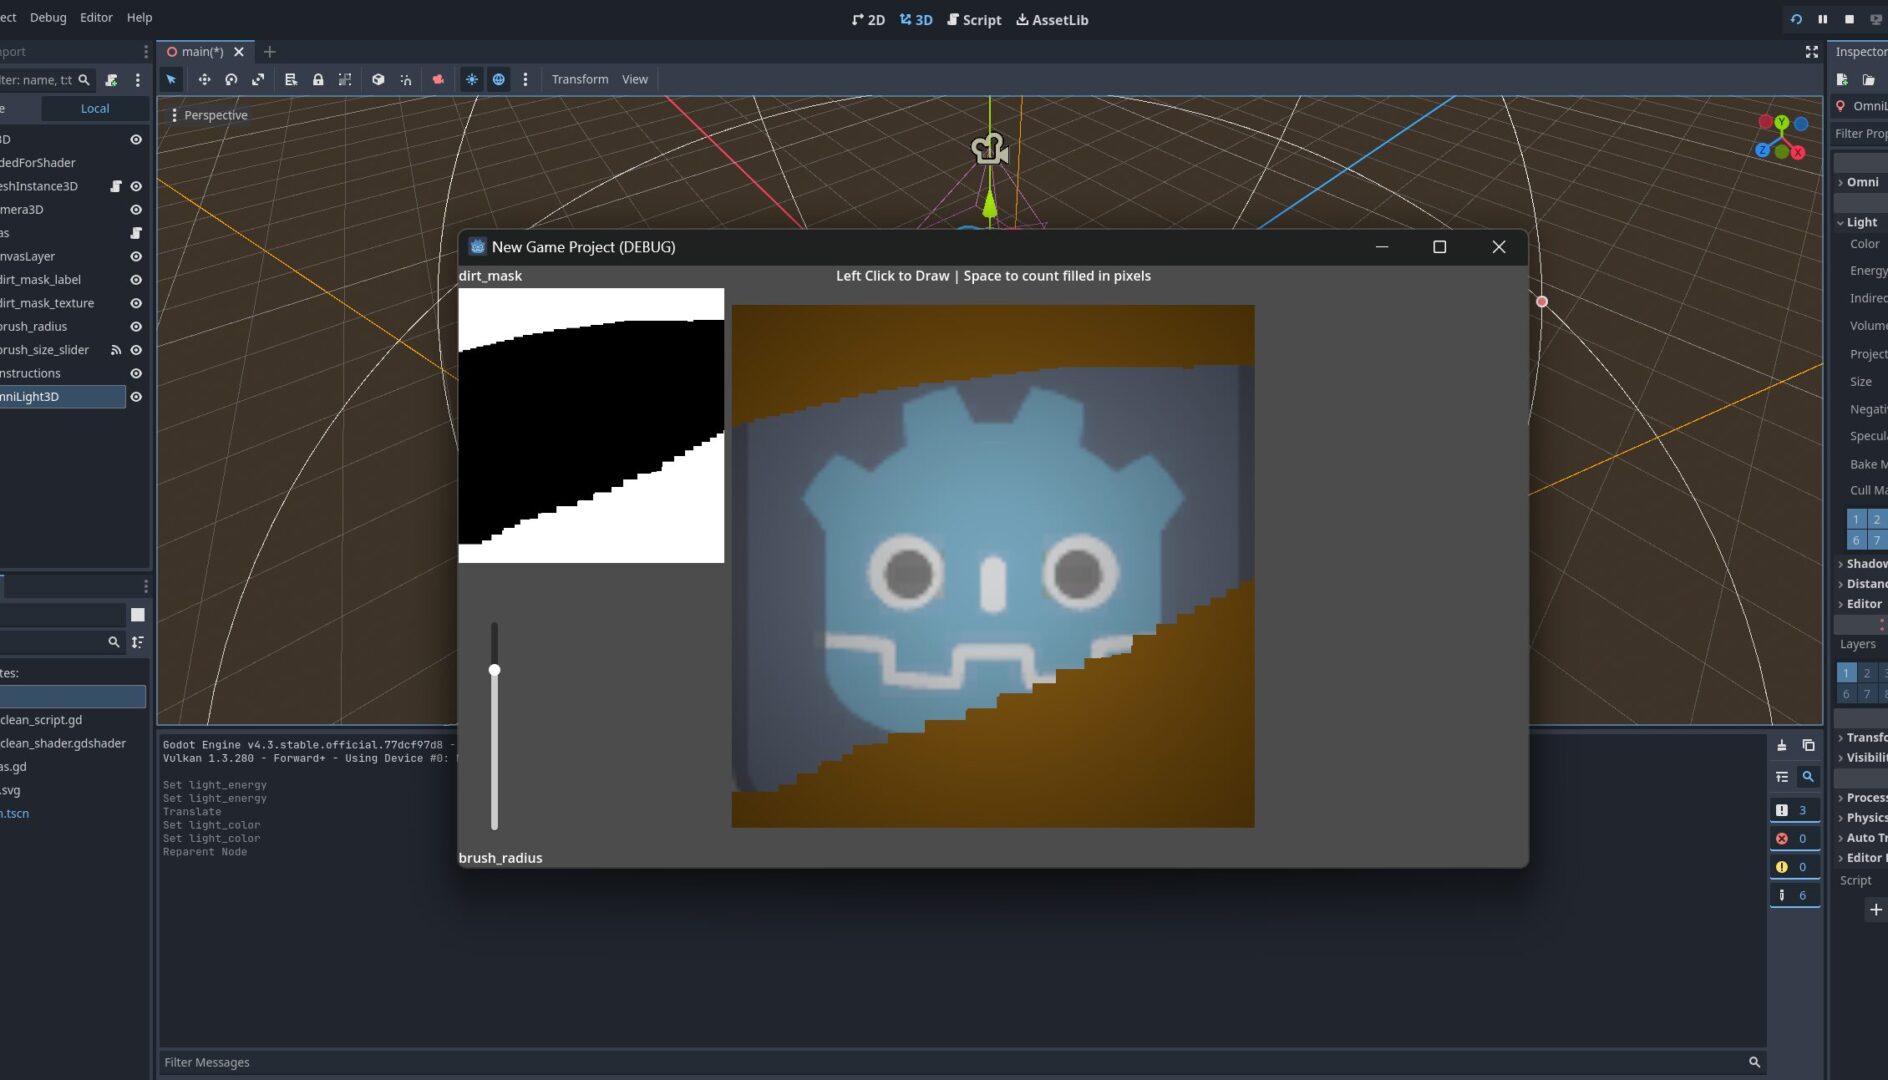The image size is (1888, 1080).
Task: Click the green Y axis on gizmo
Action: tap(1781, 122)
